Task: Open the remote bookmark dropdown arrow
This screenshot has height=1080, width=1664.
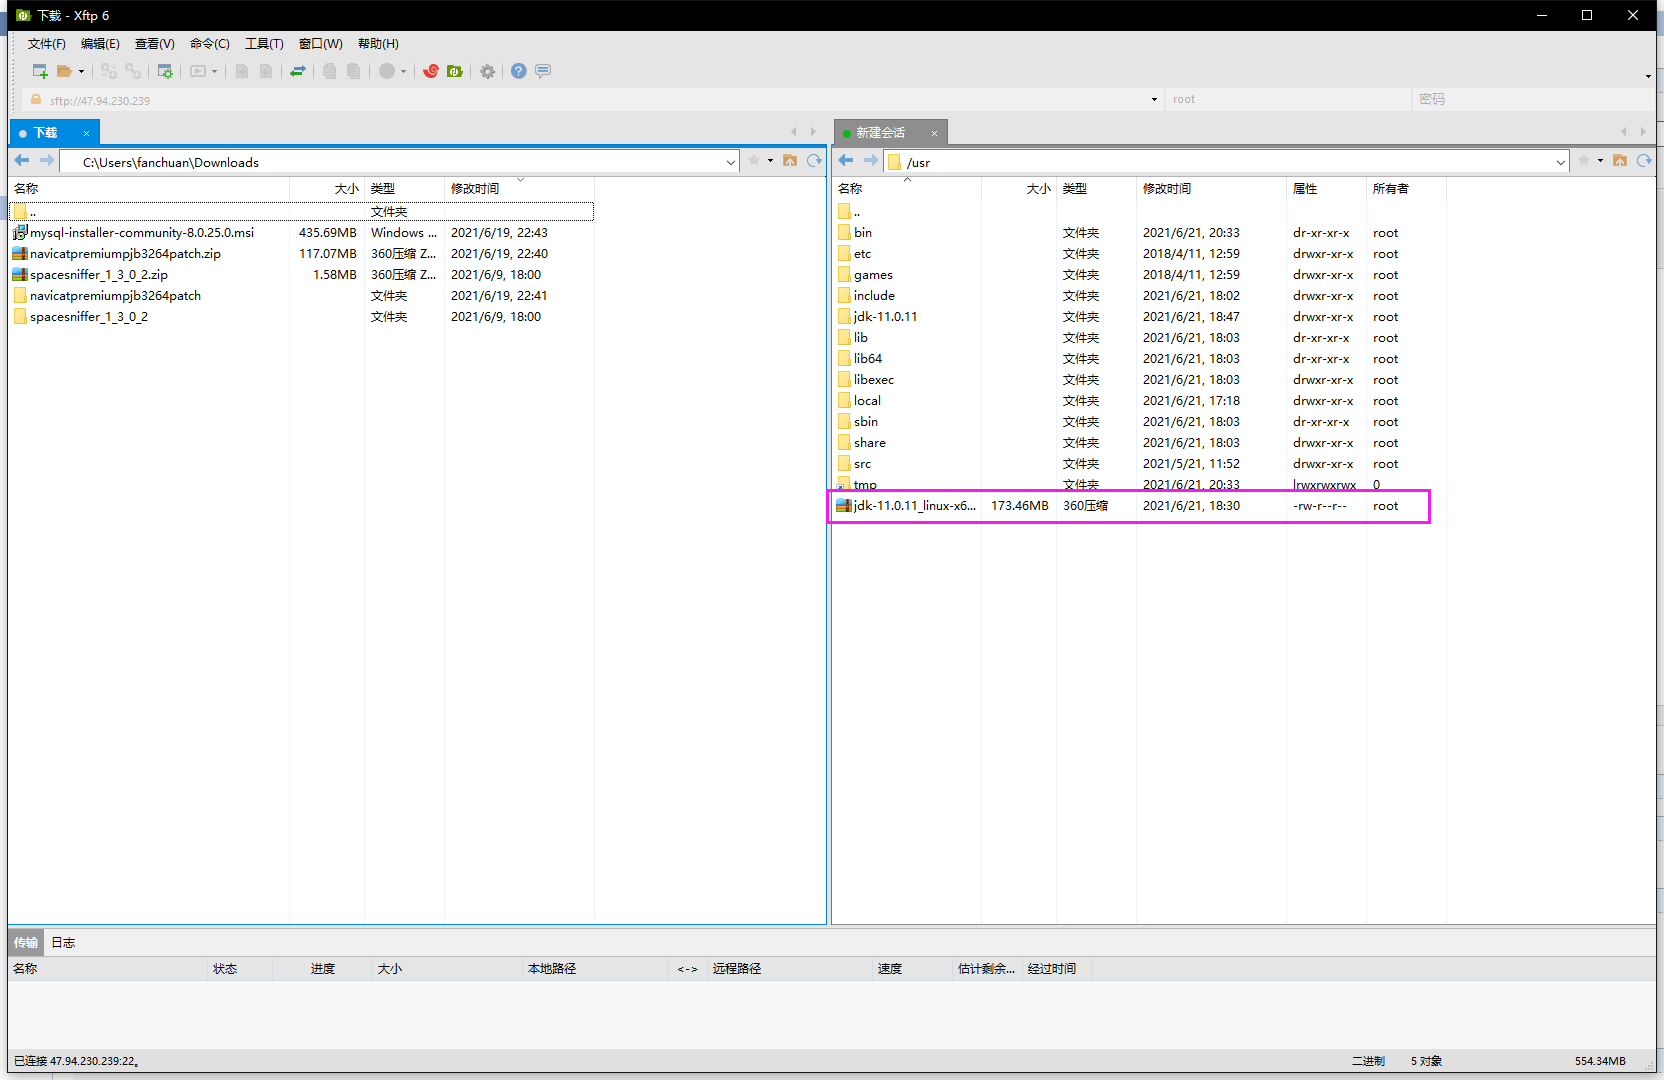Action: click(x=1600, y=161)
